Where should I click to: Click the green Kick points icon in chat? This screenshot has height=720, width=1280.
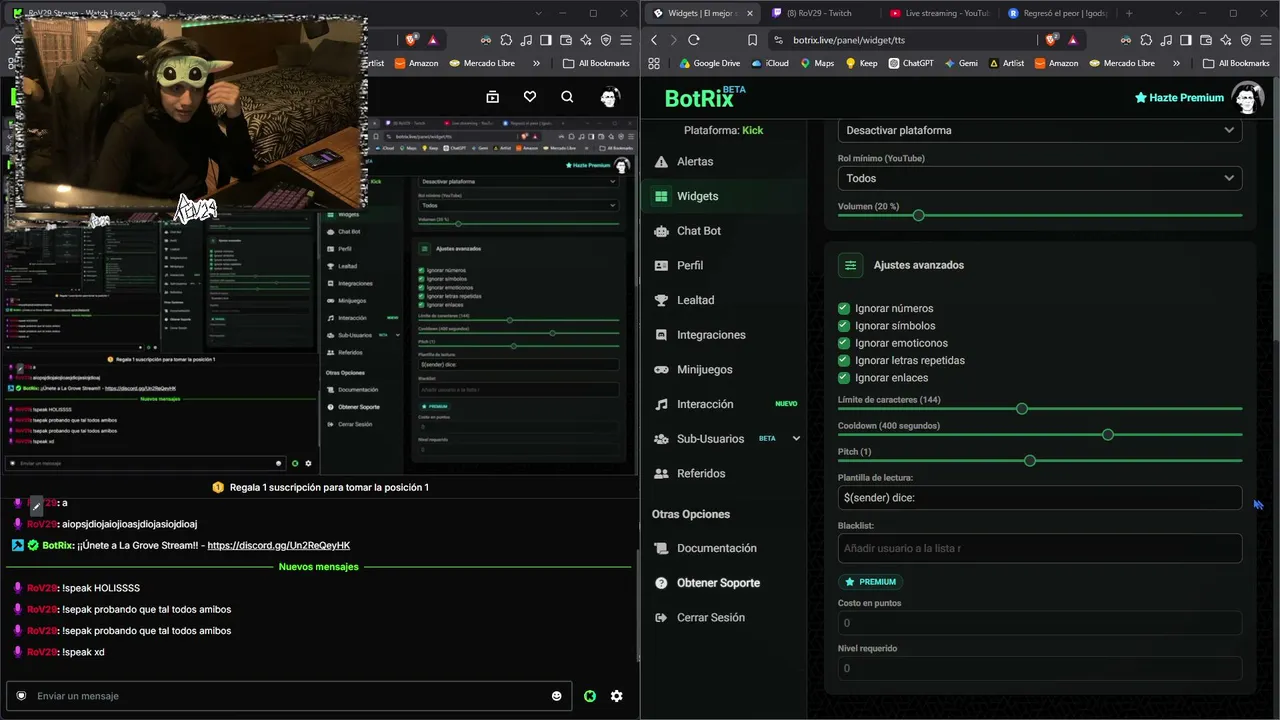[590, 696]
